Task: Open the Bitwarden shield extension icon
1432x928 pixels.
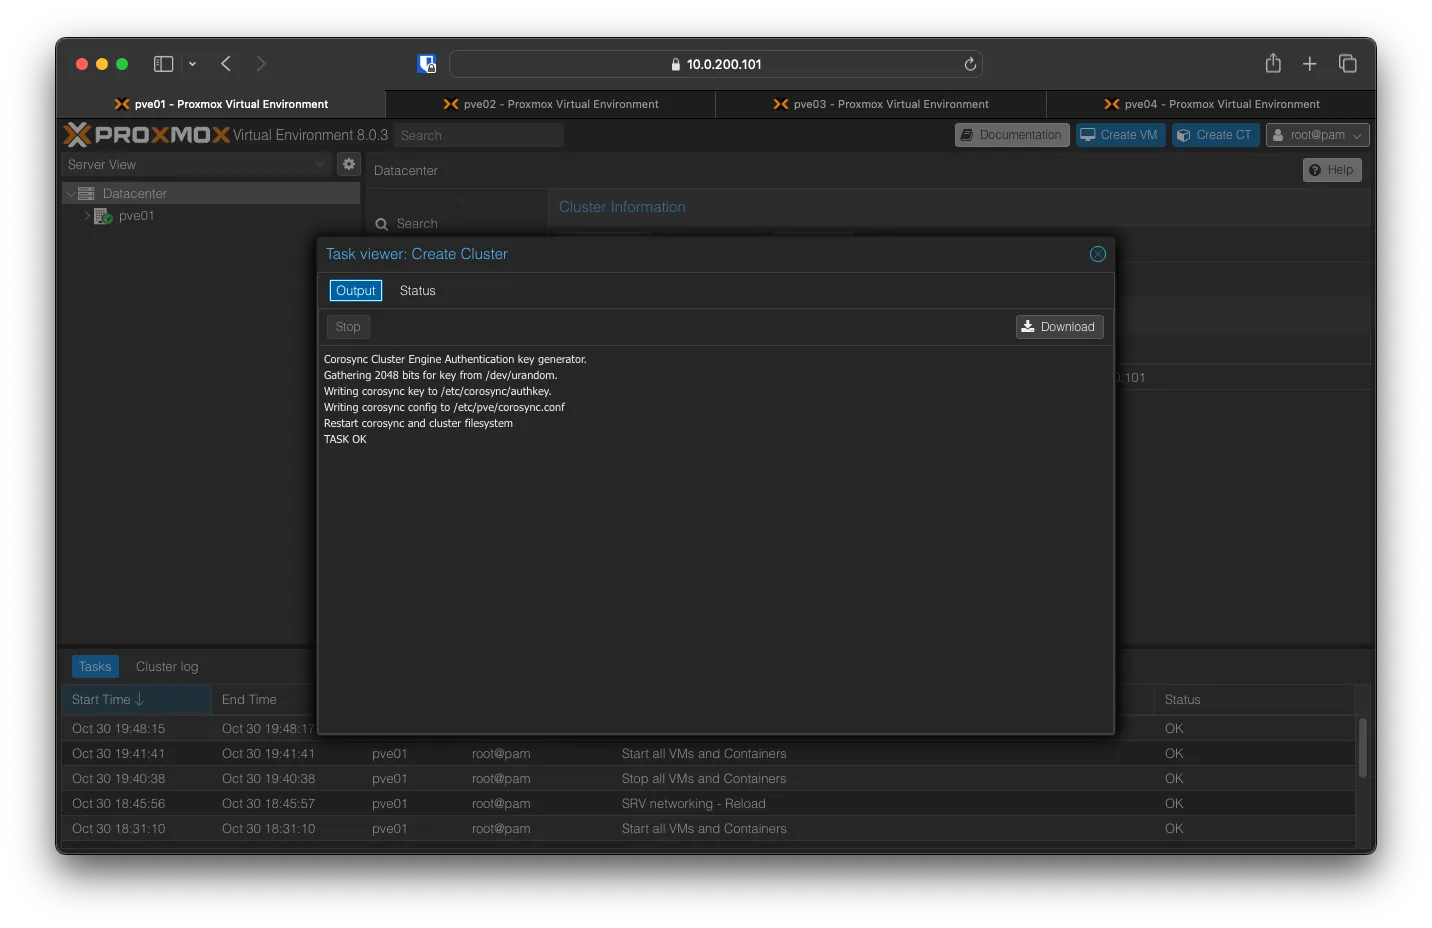Action: [x=427, y=64]
